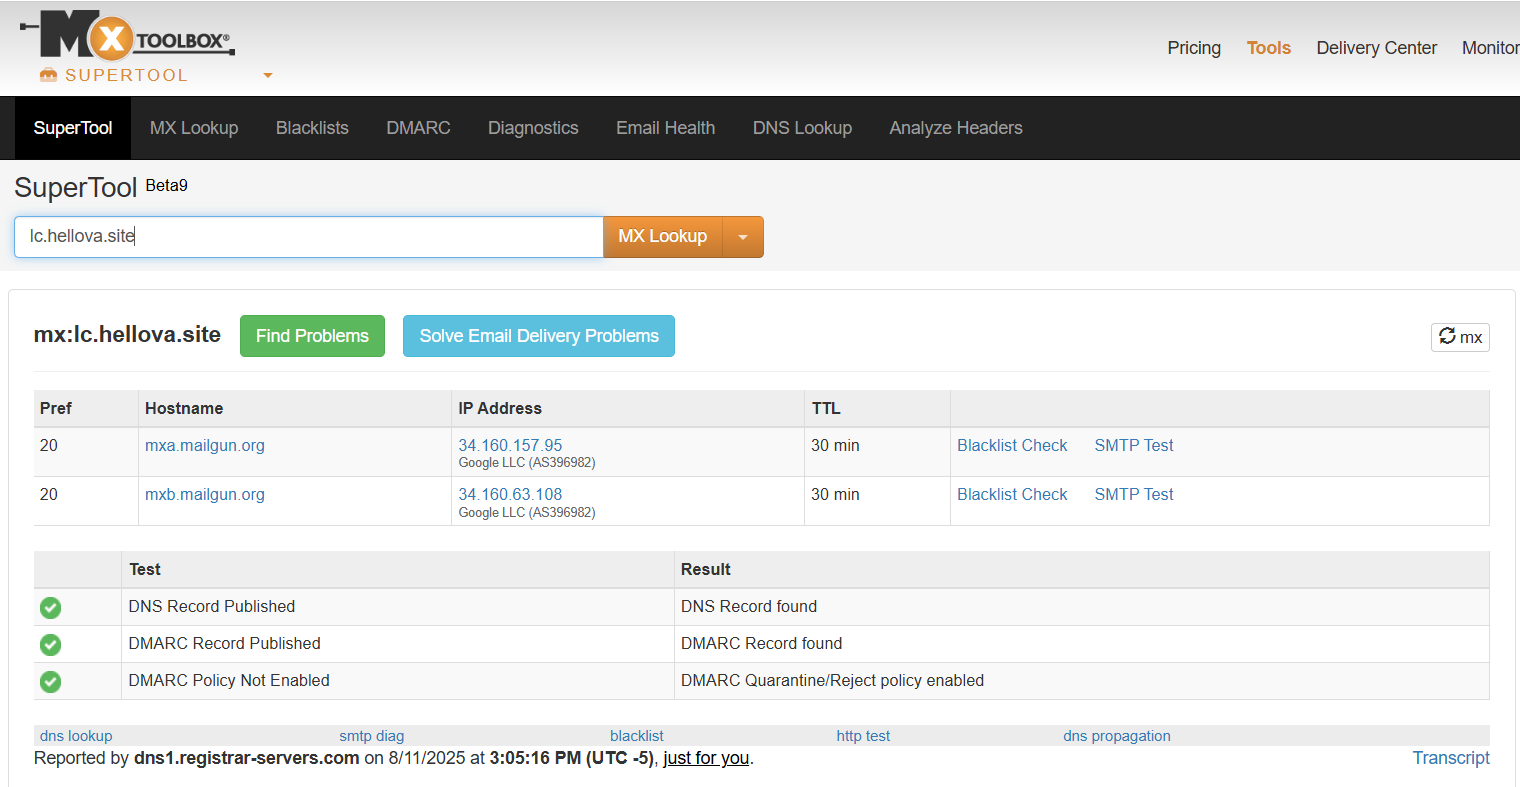
Task: Open Delivery Center in top menu
Action: click(x=1376, y=48)
